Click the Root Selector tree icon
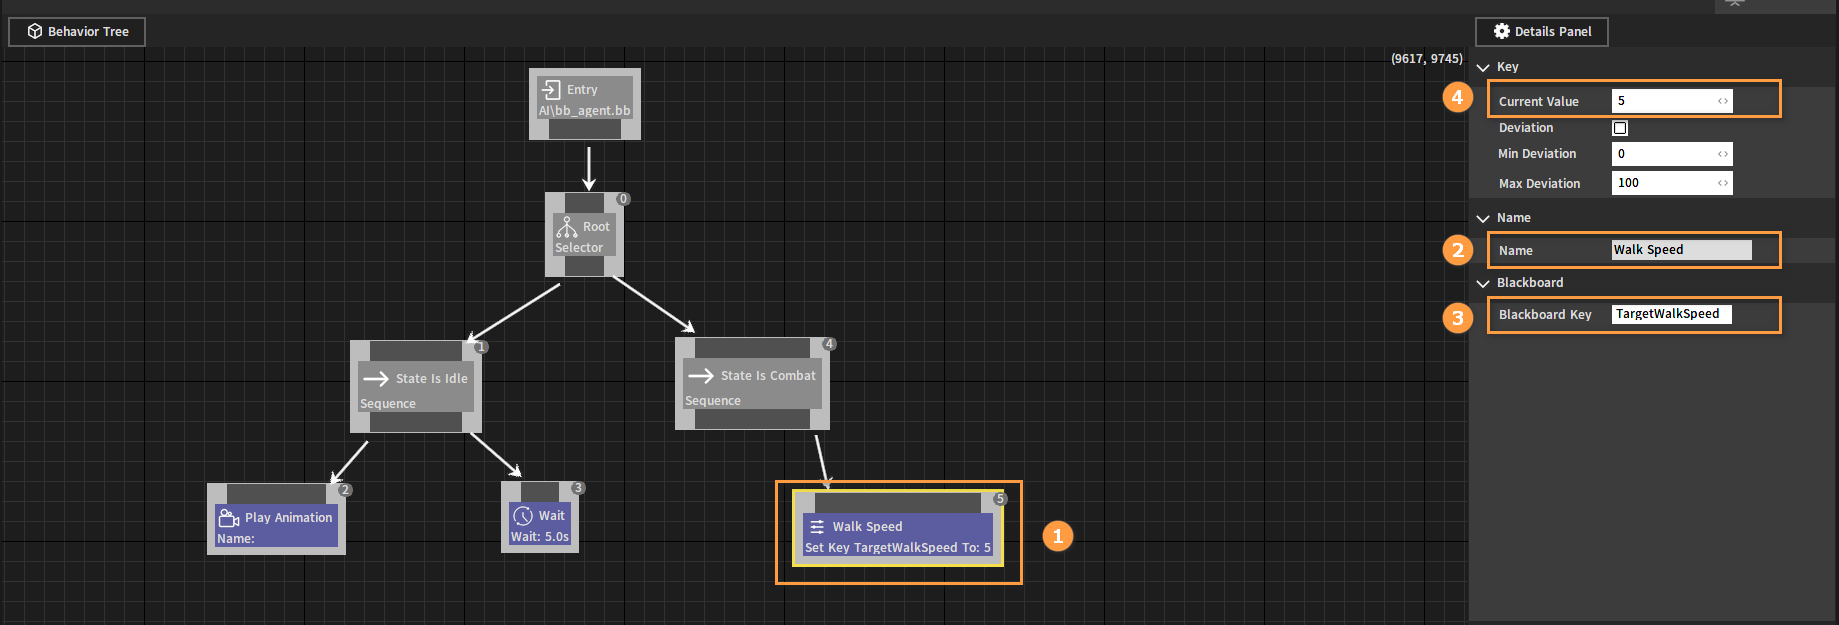1839x625 pixels. [x=567, y=227]
